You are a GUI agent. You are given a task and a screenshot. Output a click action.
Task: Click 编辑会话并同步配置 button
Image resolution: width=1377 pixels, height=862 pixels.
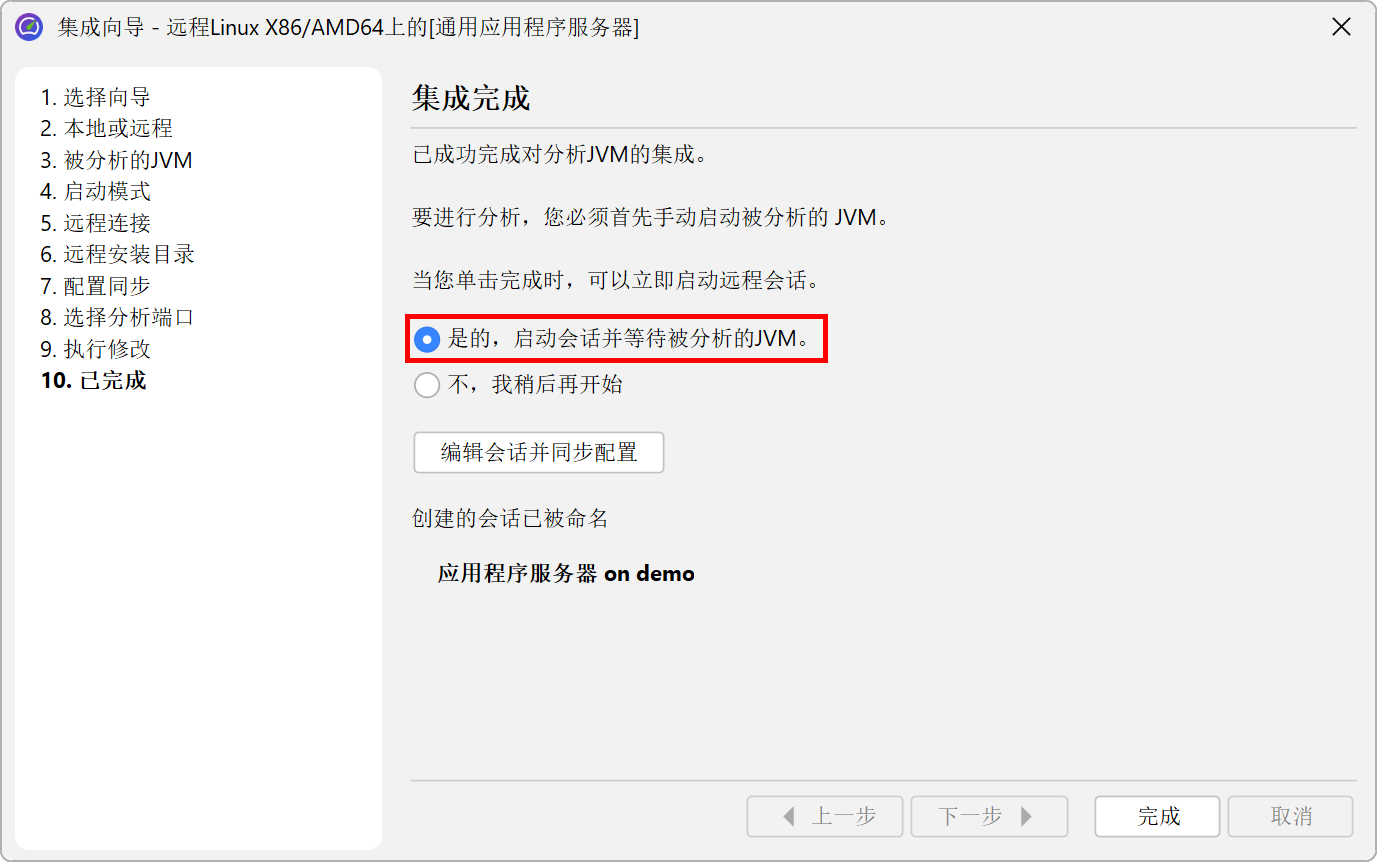tap(539, 452)
